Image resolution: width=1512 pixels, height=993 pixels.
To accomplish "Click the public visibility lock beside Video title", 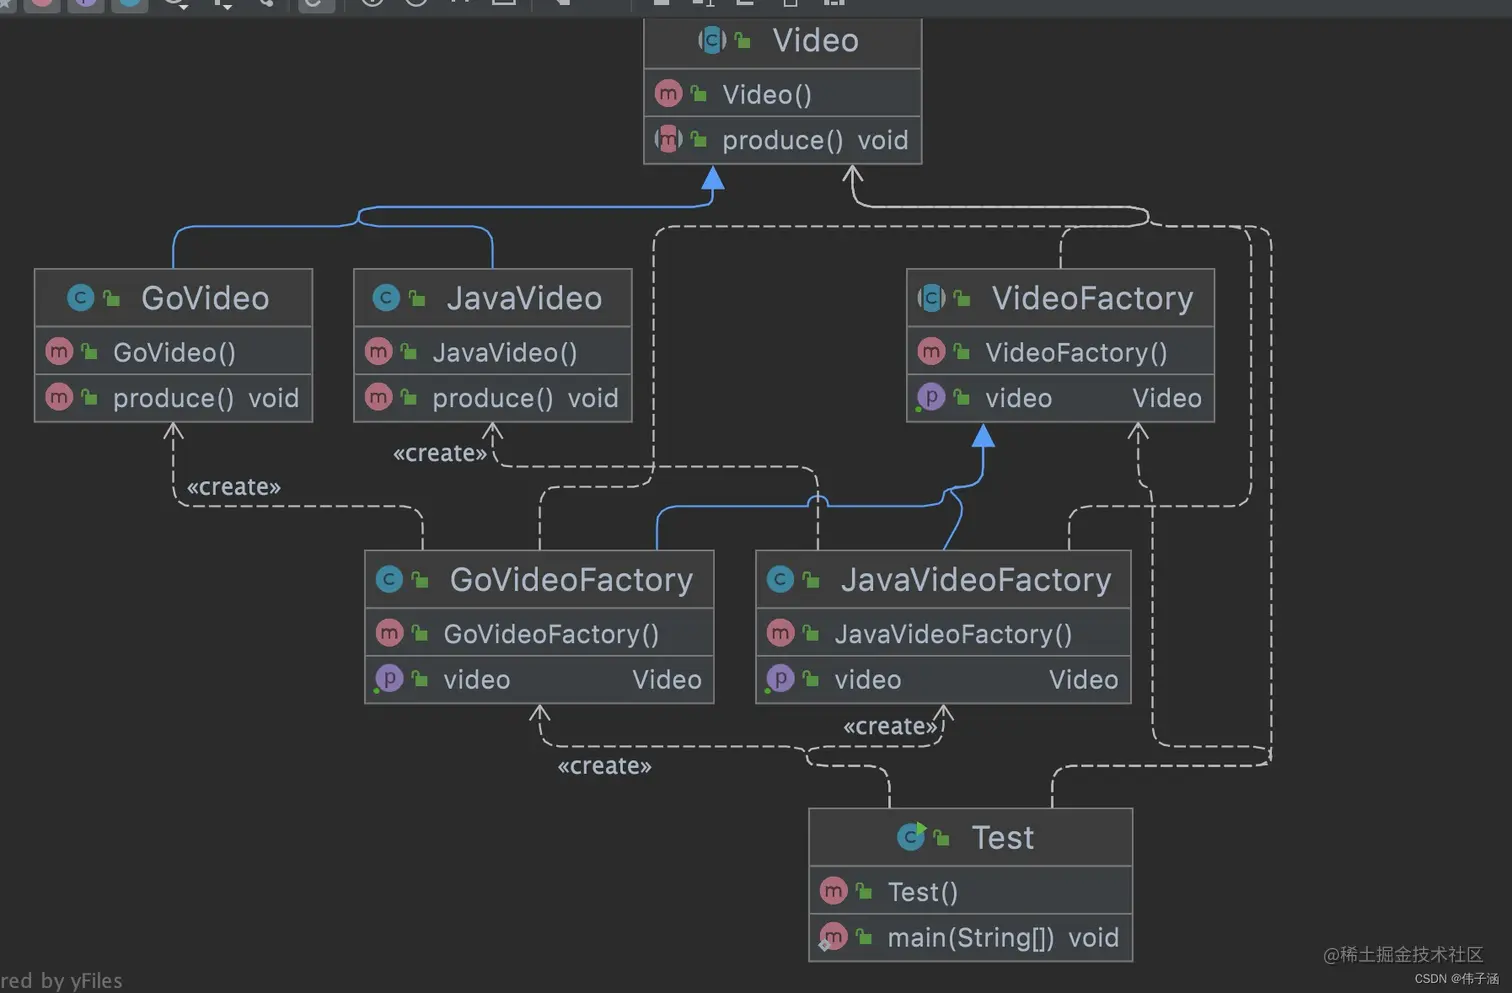I will (x=743, y=41).
